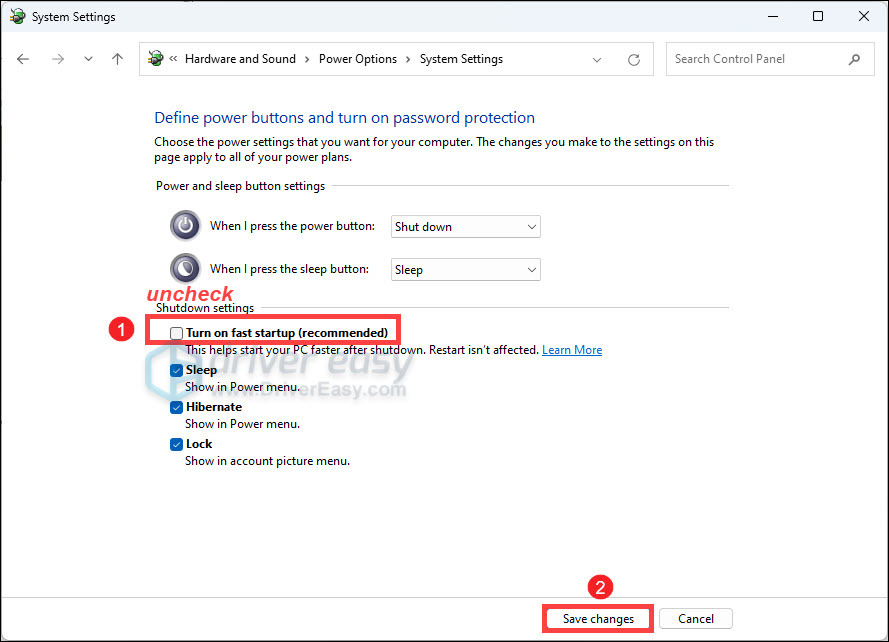Click the up-one-level arrow
889x642 pixels.
pos(117,59)
